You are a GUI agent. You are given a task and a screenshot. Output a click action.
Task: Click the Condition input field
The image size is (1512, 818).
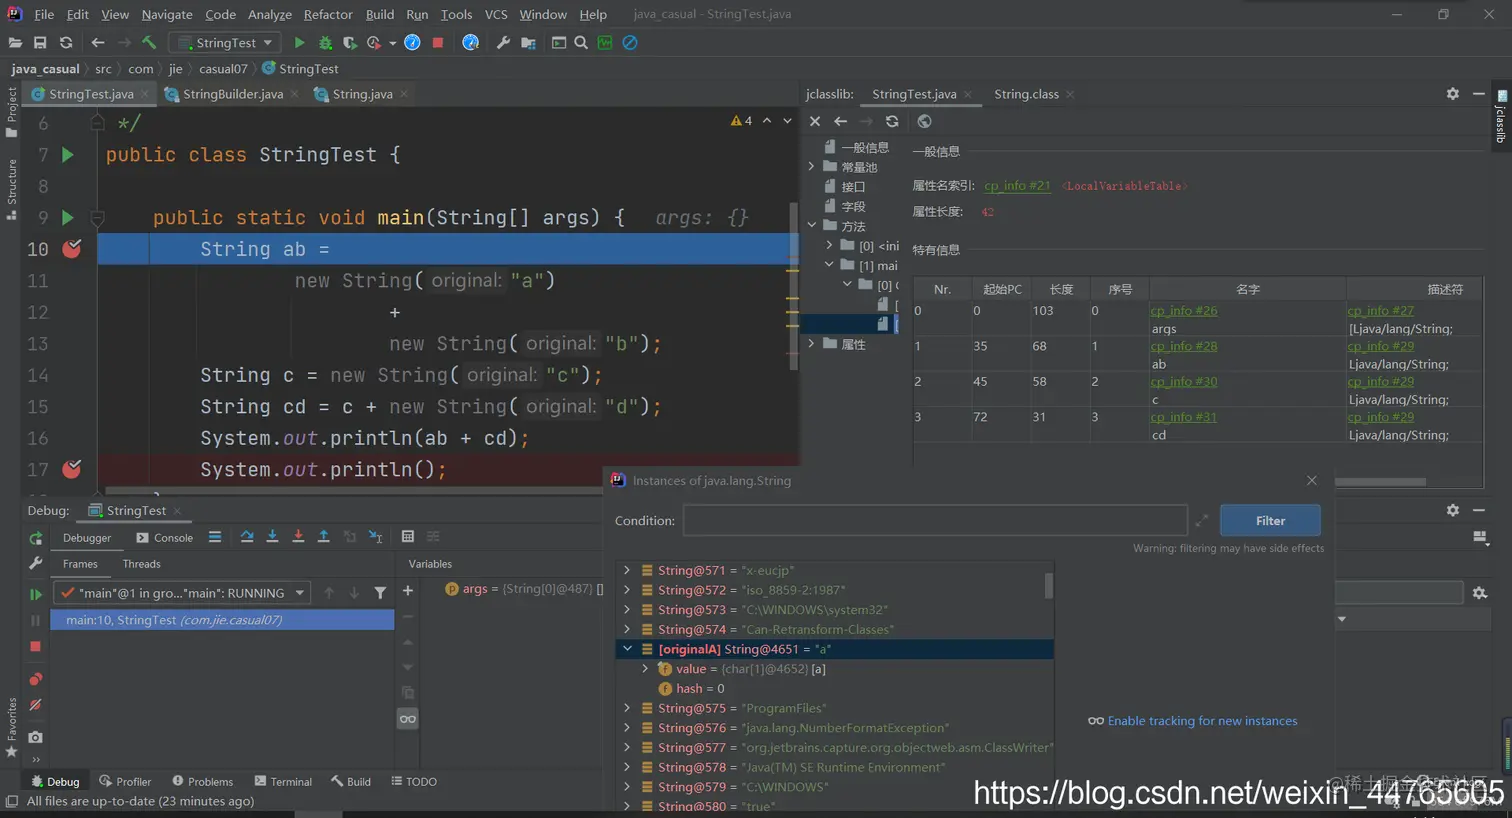[935, 521]
